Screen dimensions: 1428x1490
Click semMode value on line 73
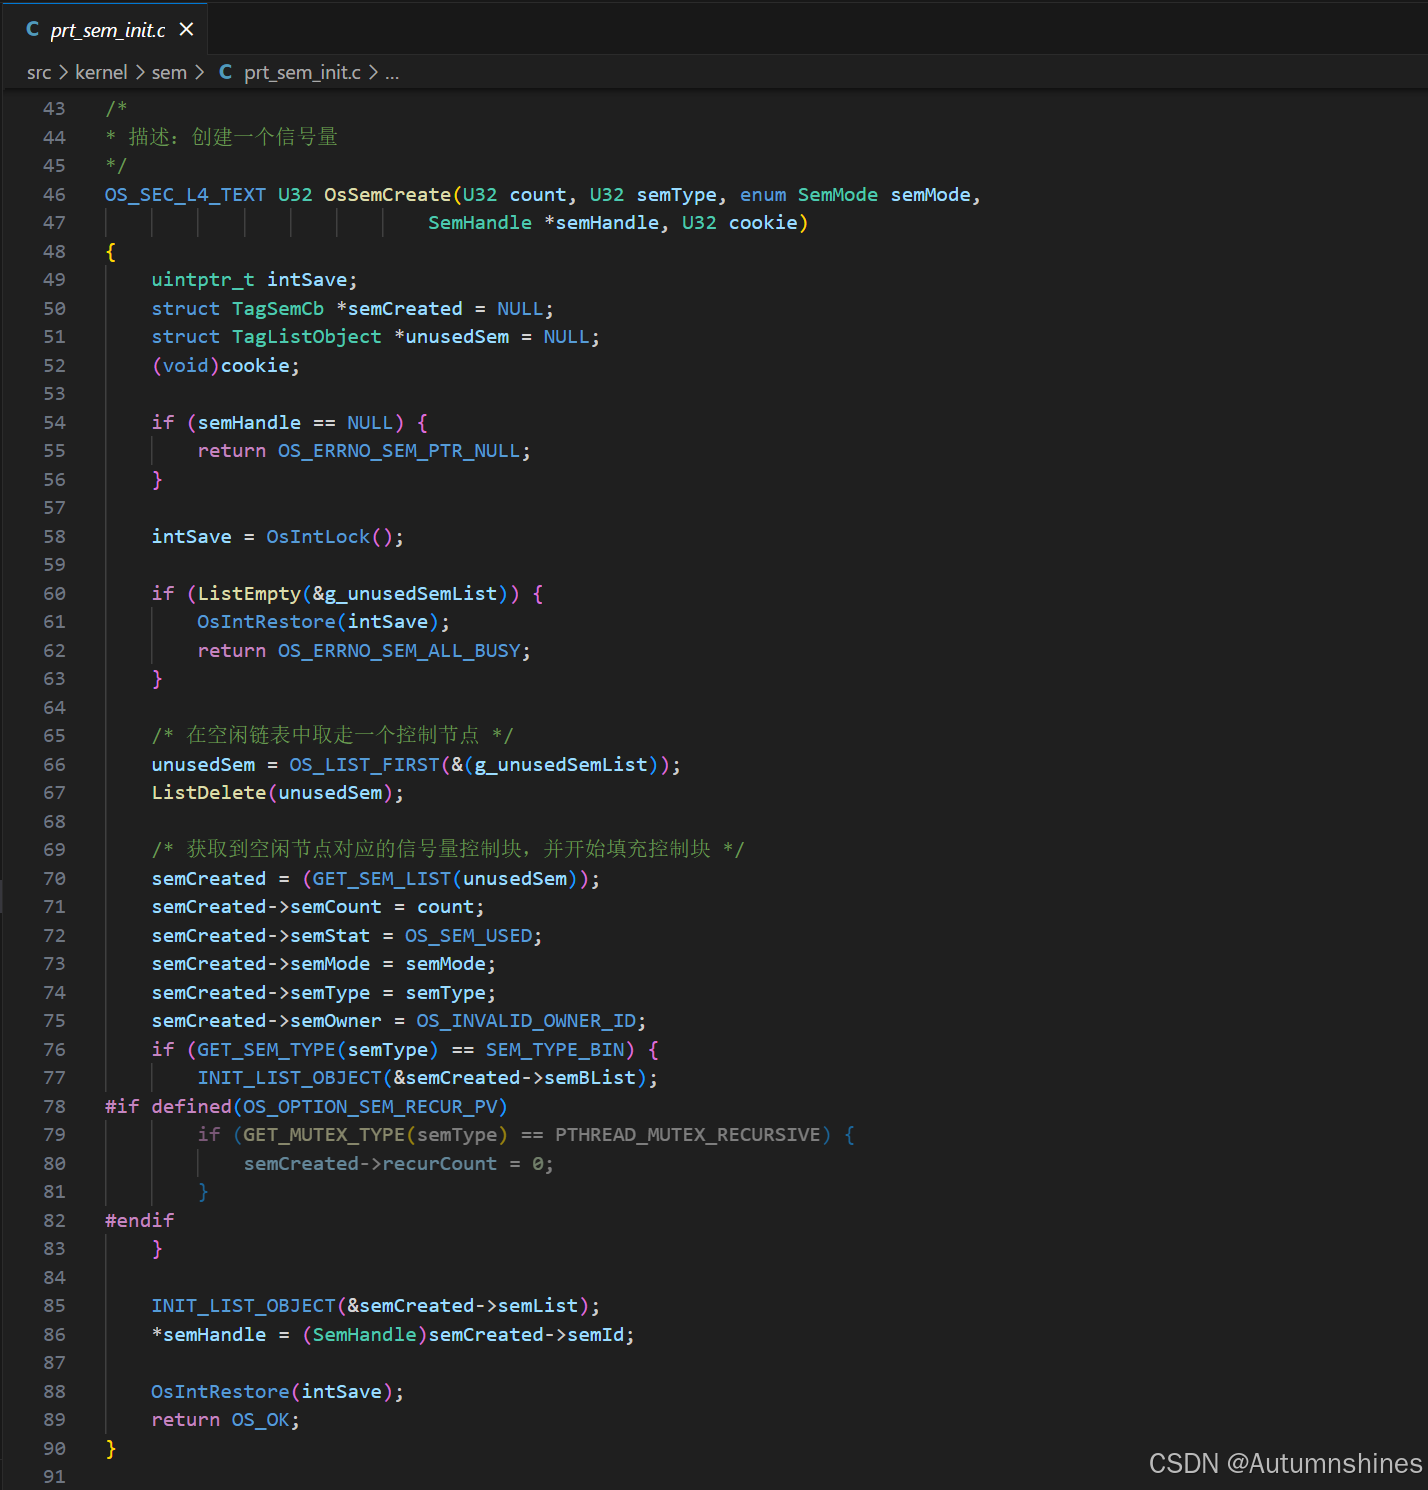click(x=445, y=964)
